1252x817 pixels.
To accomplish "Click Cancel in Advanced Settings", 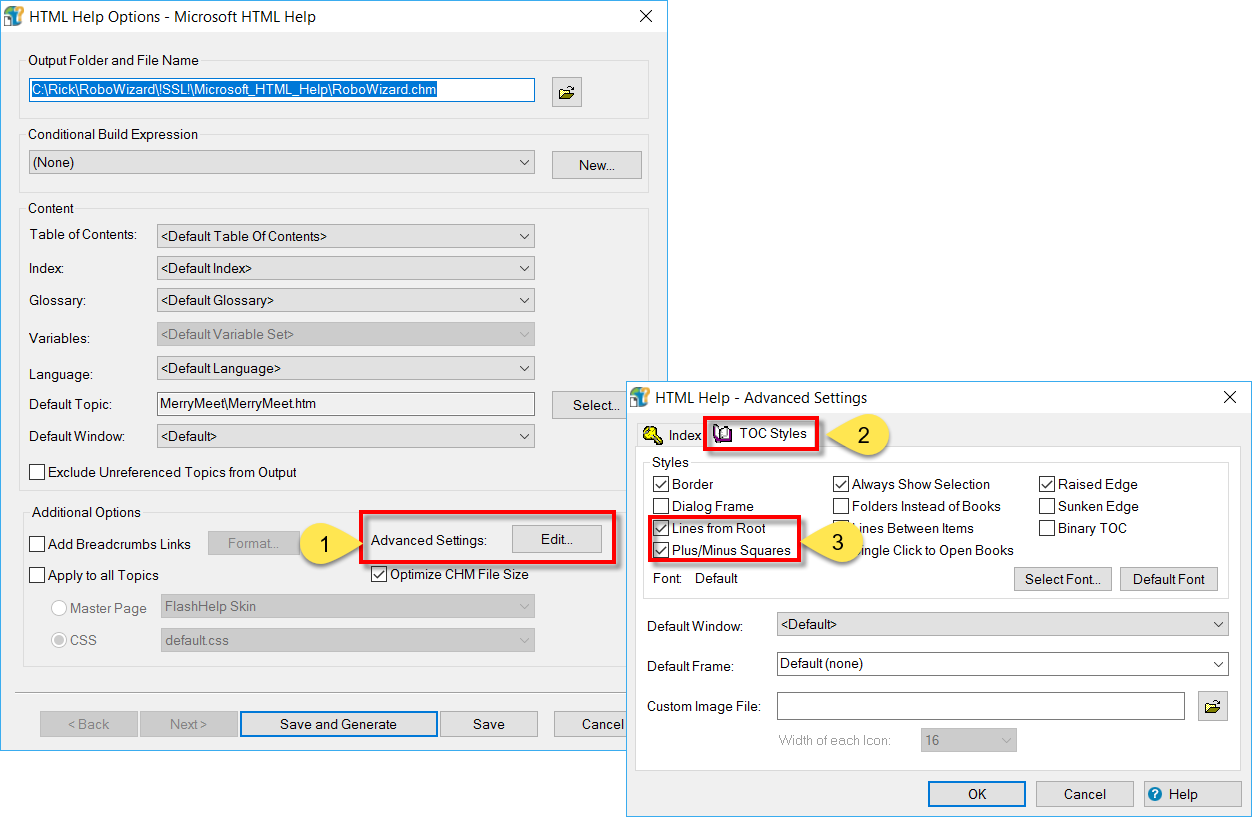I will click(x=1085, y=794).
